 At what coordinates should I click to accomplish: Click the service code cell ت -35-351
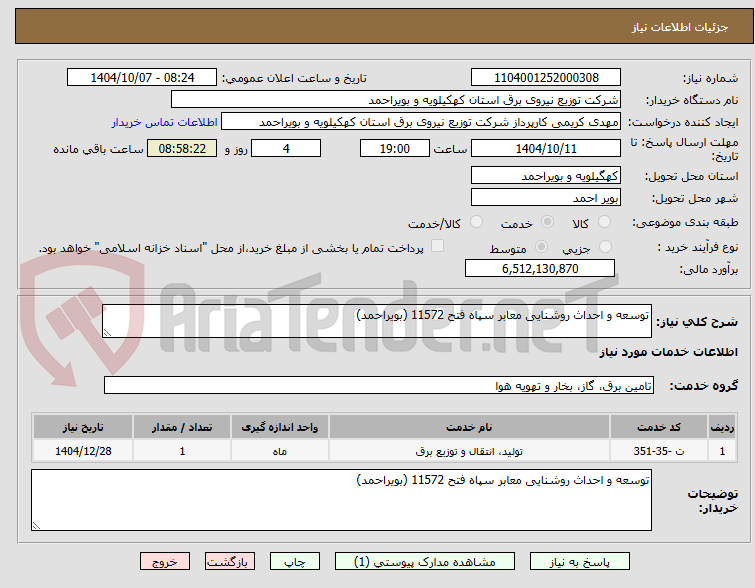[659, 451]
